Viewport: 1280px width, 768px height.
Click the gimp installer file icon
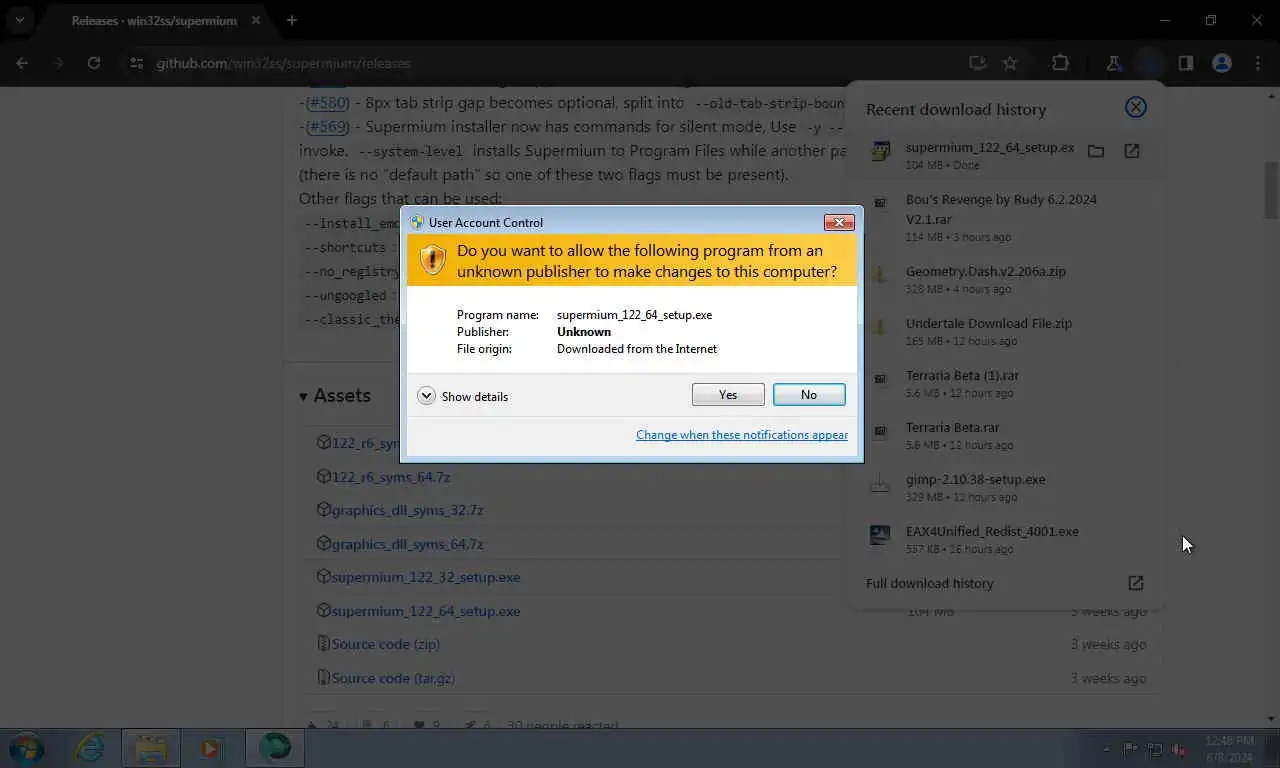point(880,483)
